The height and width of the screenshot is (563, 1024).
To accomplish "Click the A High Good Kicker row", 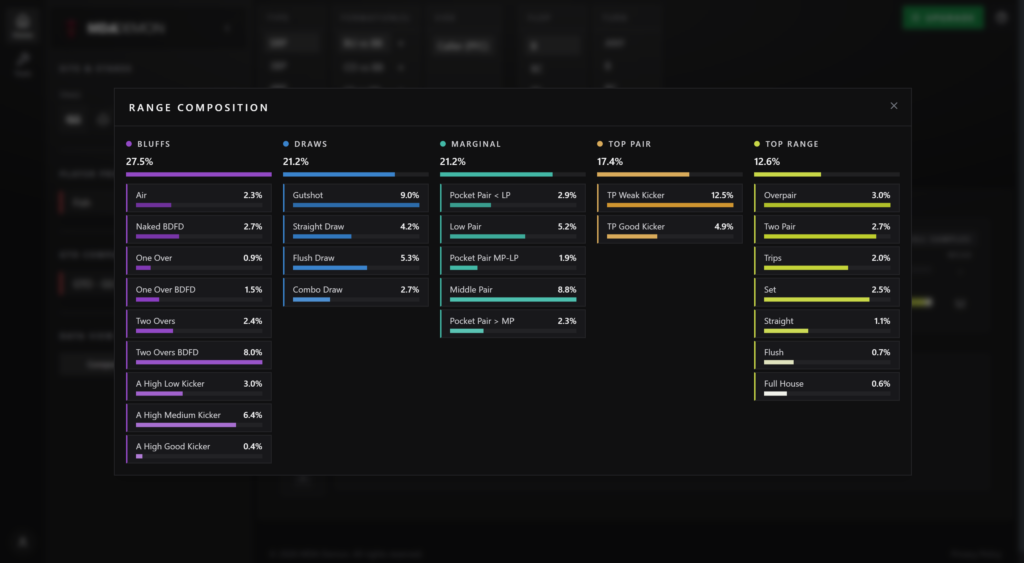I will pyautogui.click(x=199, y=449).
